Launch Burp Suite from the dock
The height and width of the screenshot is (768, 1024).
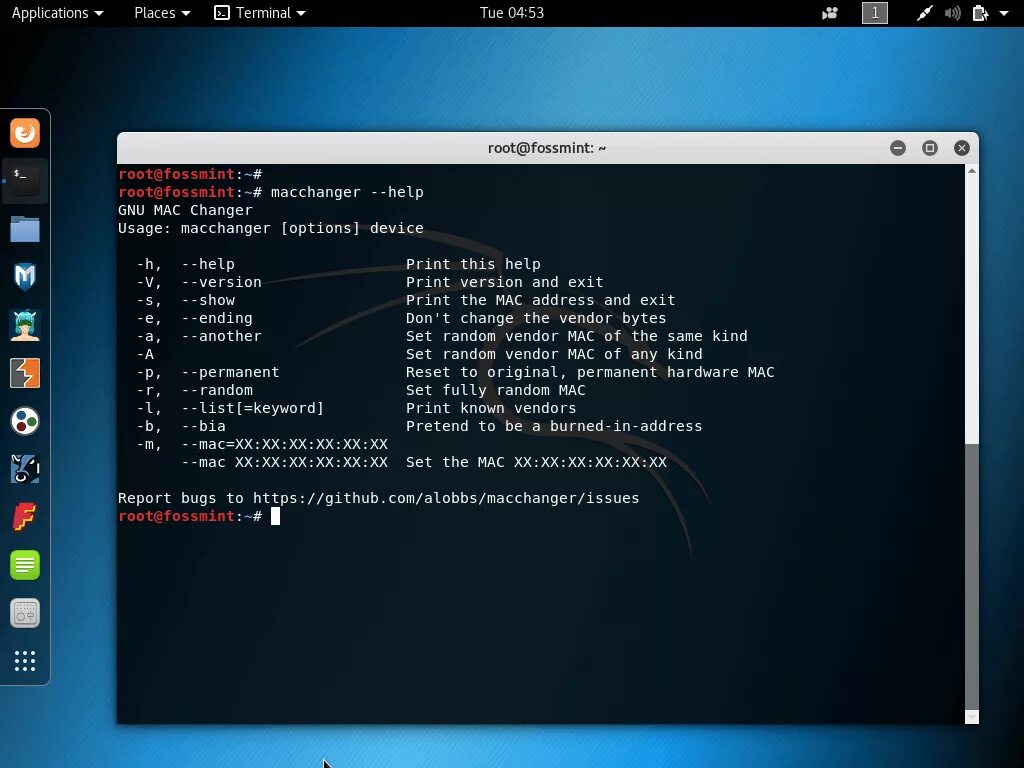25,373
